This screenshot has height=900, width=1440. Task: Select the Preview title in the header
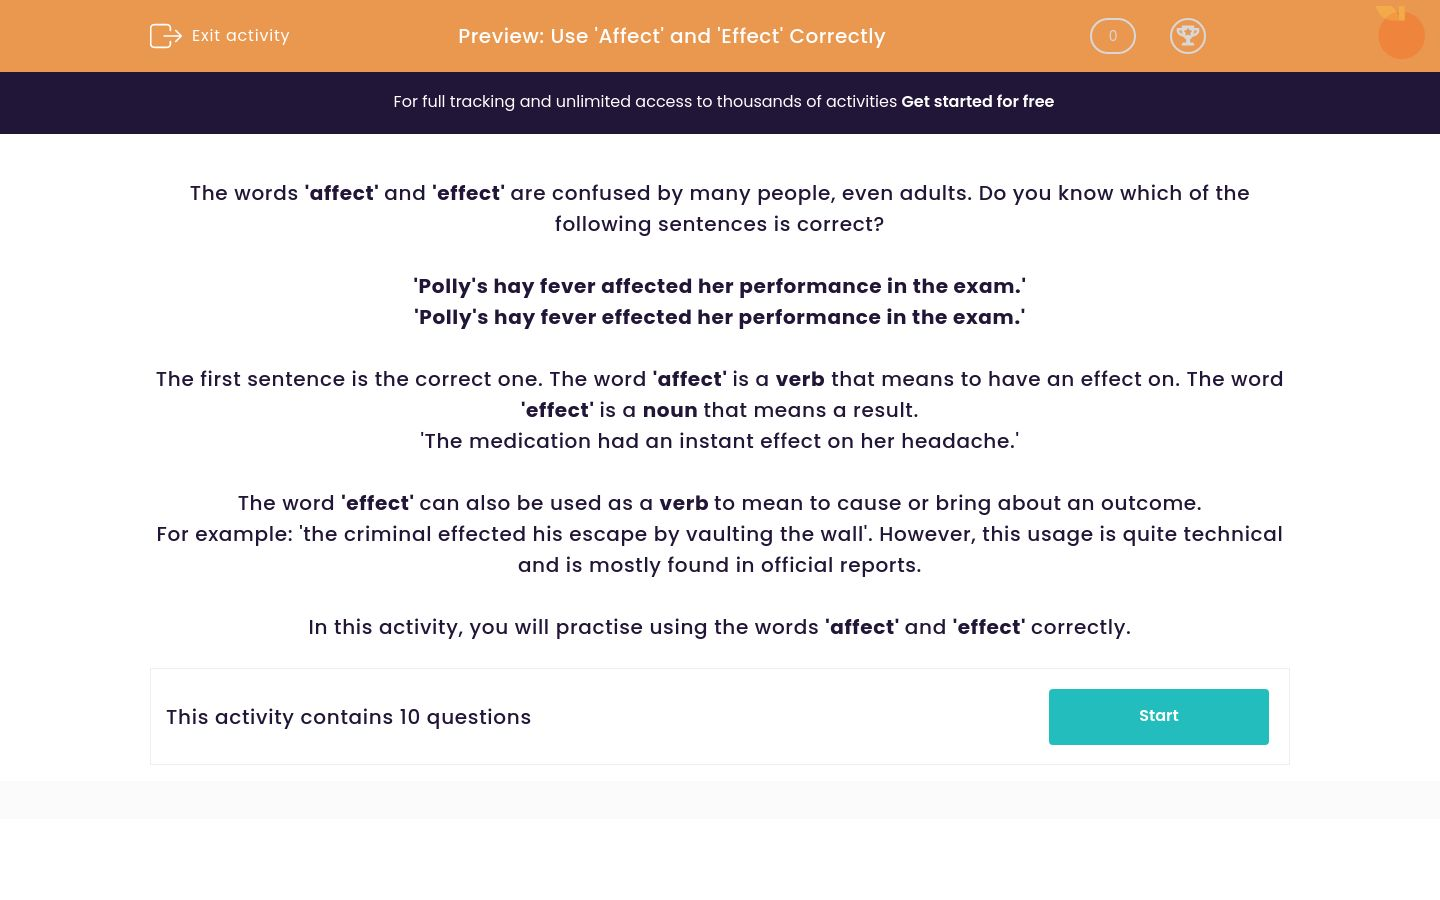(672, 36)
